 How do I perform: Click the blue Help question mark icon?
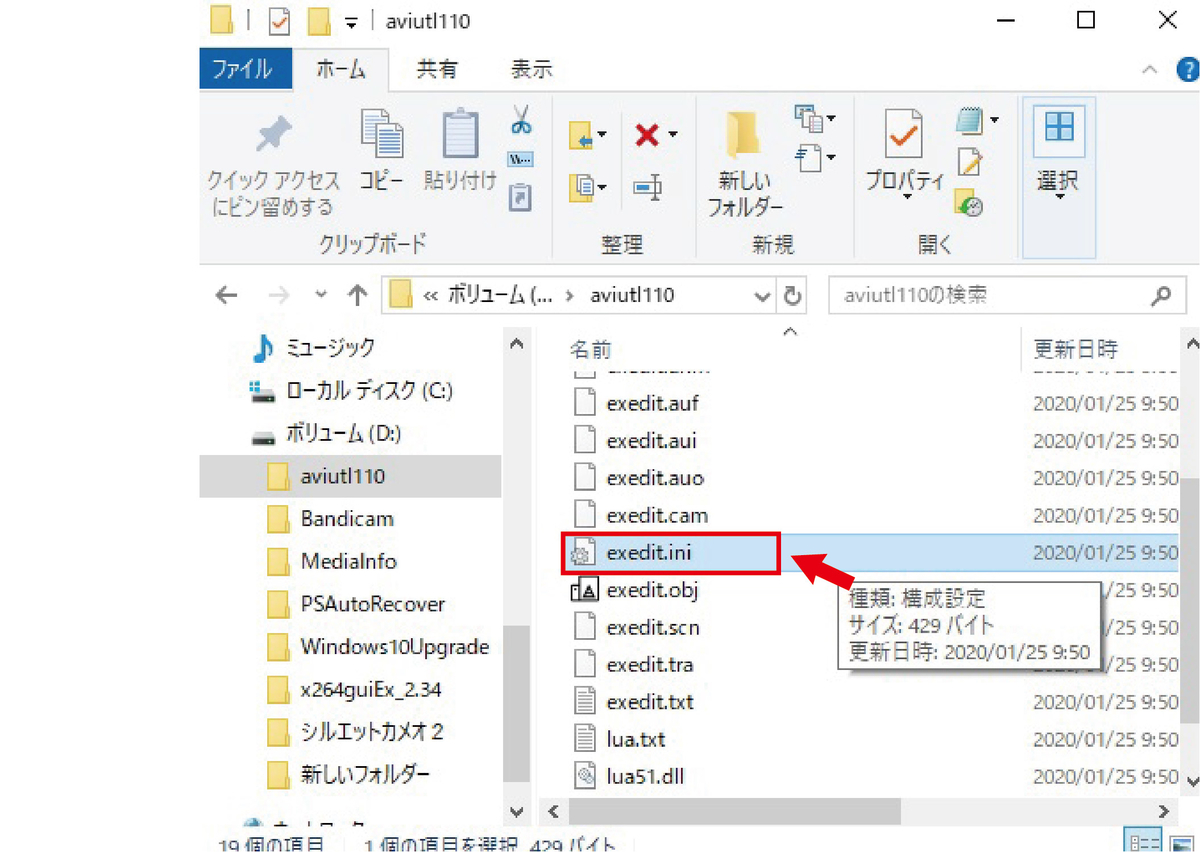tap(1188, 70)
